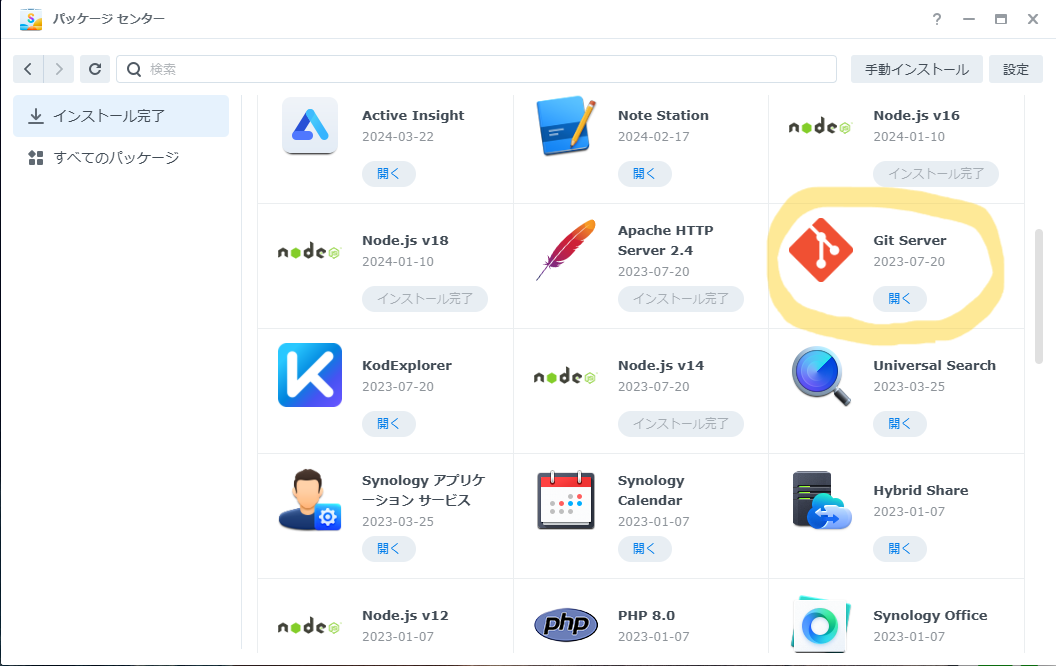
Task: Click the Node.js v14 インストール完了 button
Action: coord(681,424)
